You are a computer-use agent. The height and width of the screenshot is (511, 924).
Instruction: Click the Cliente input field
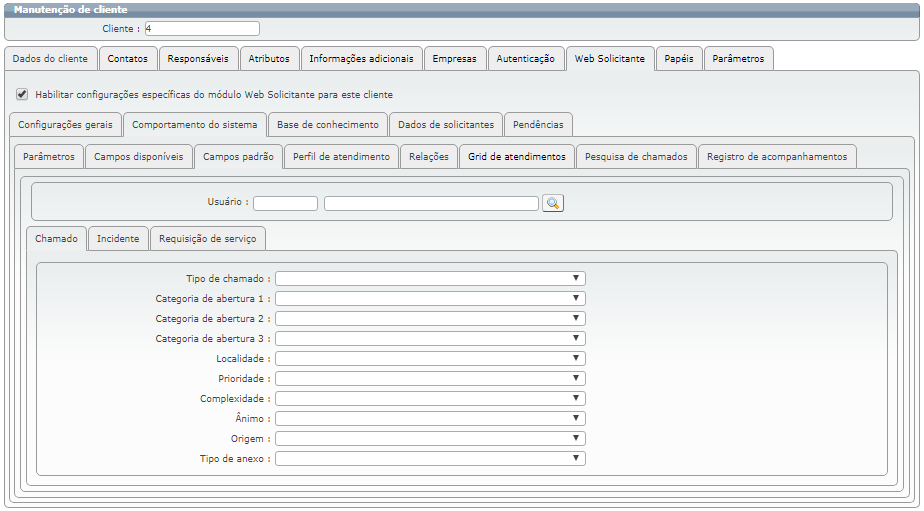click(202, 28)
